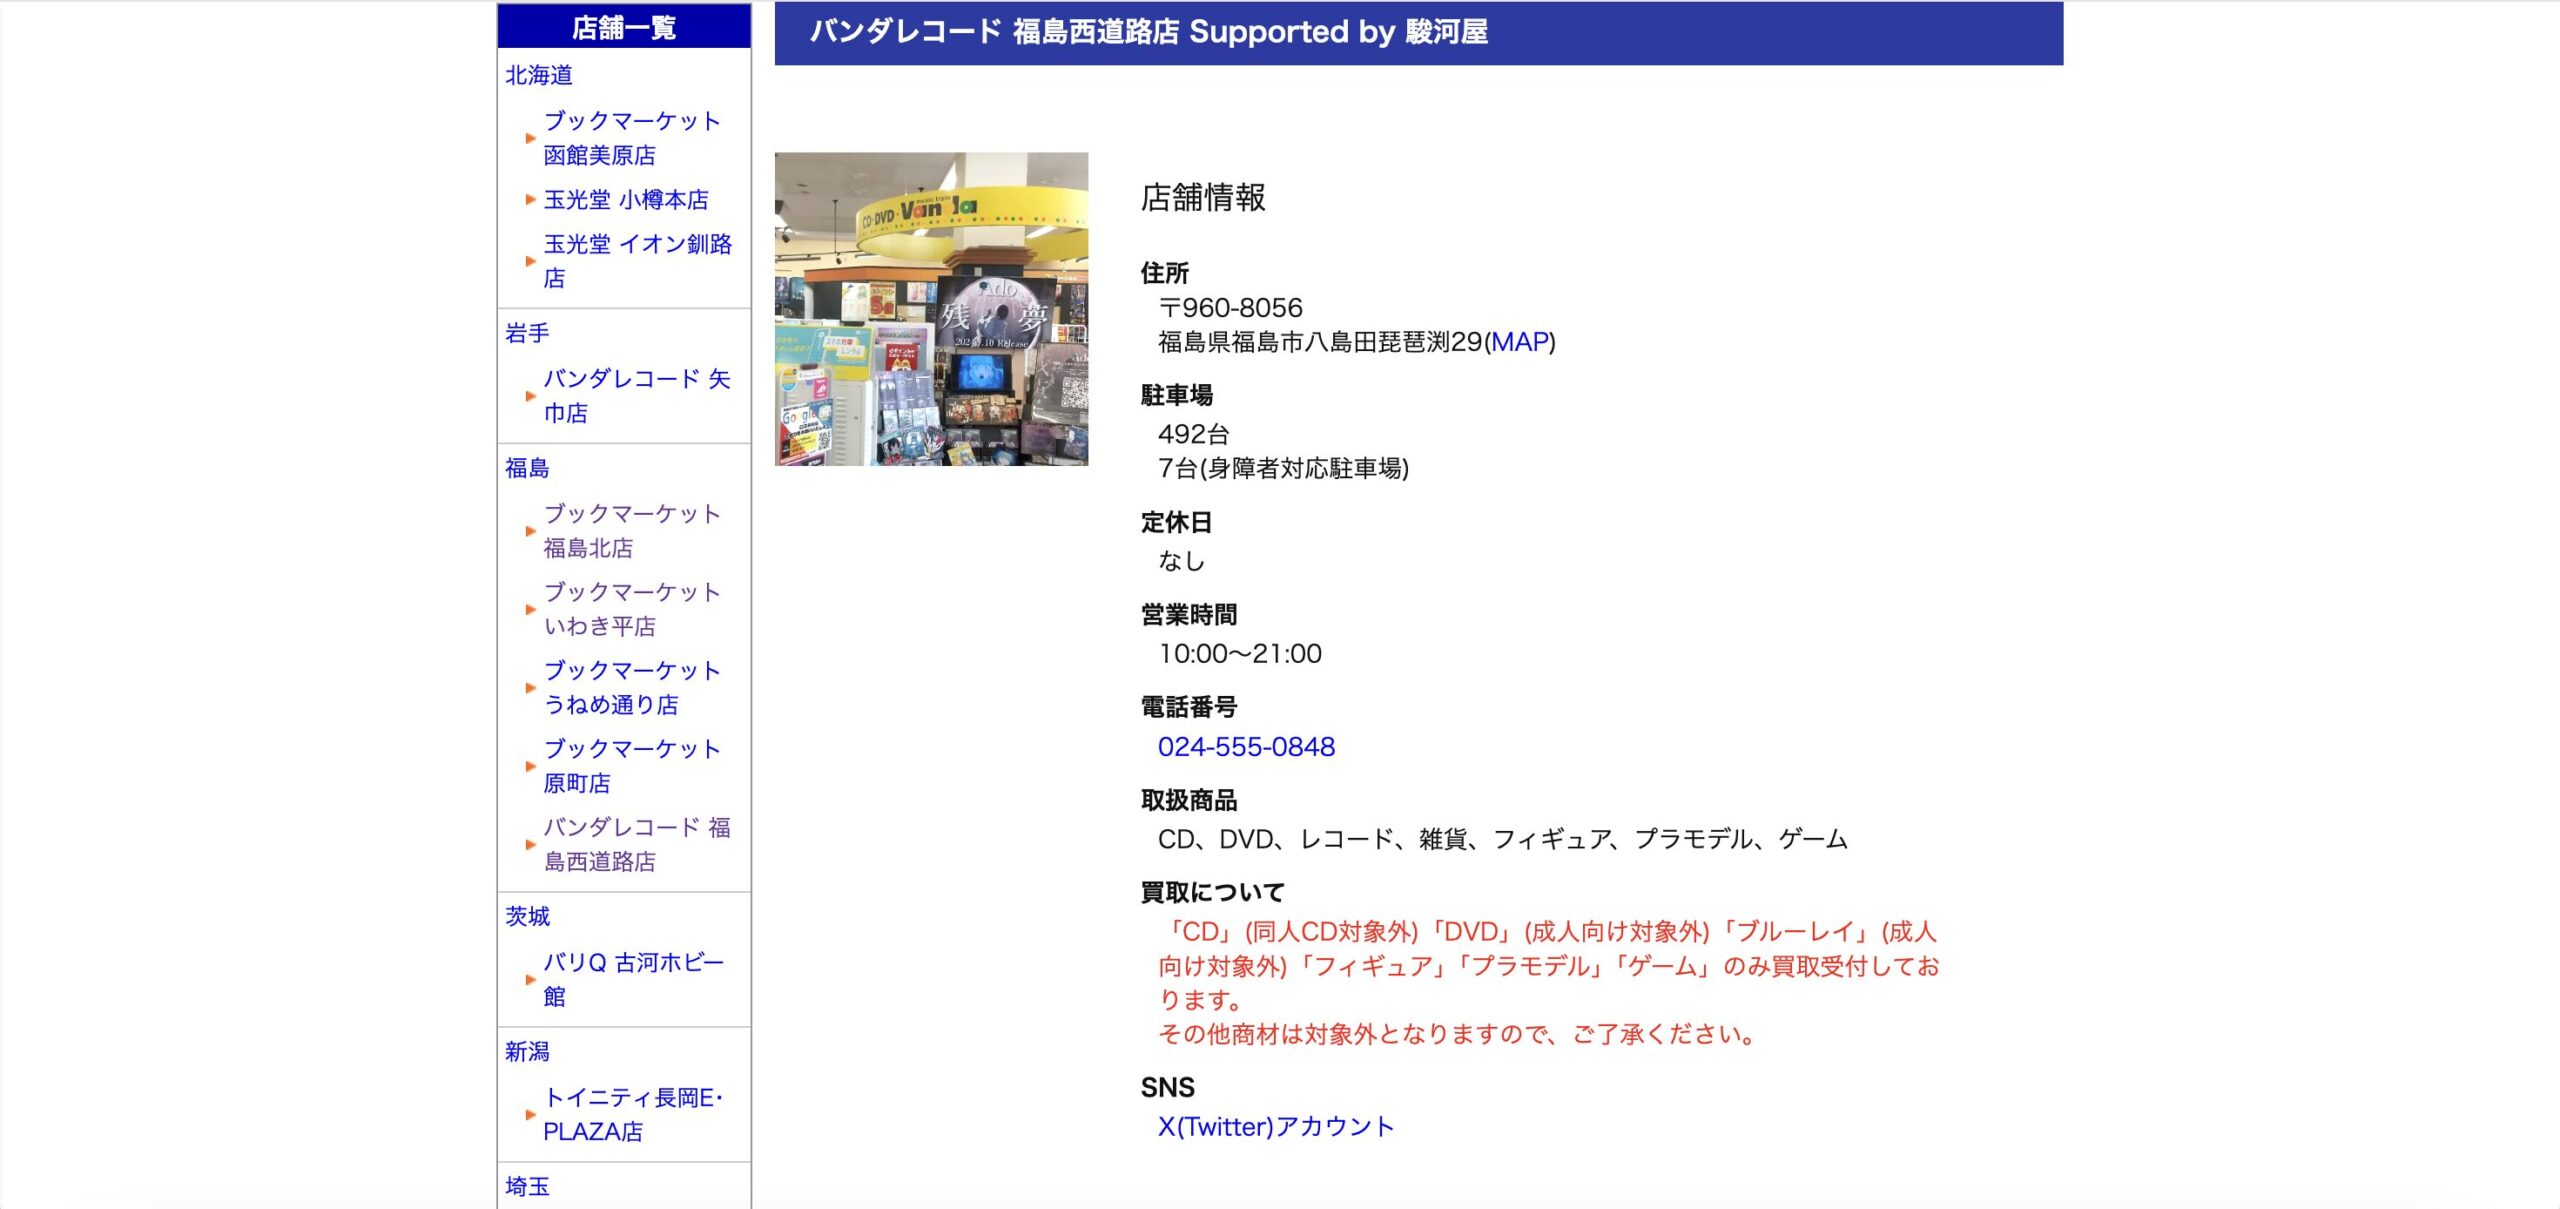Image resolution: width=2560 pixels, height=1209 pixels.
Task: Call phone number 024-555-0848
Action: point(1245,747)
